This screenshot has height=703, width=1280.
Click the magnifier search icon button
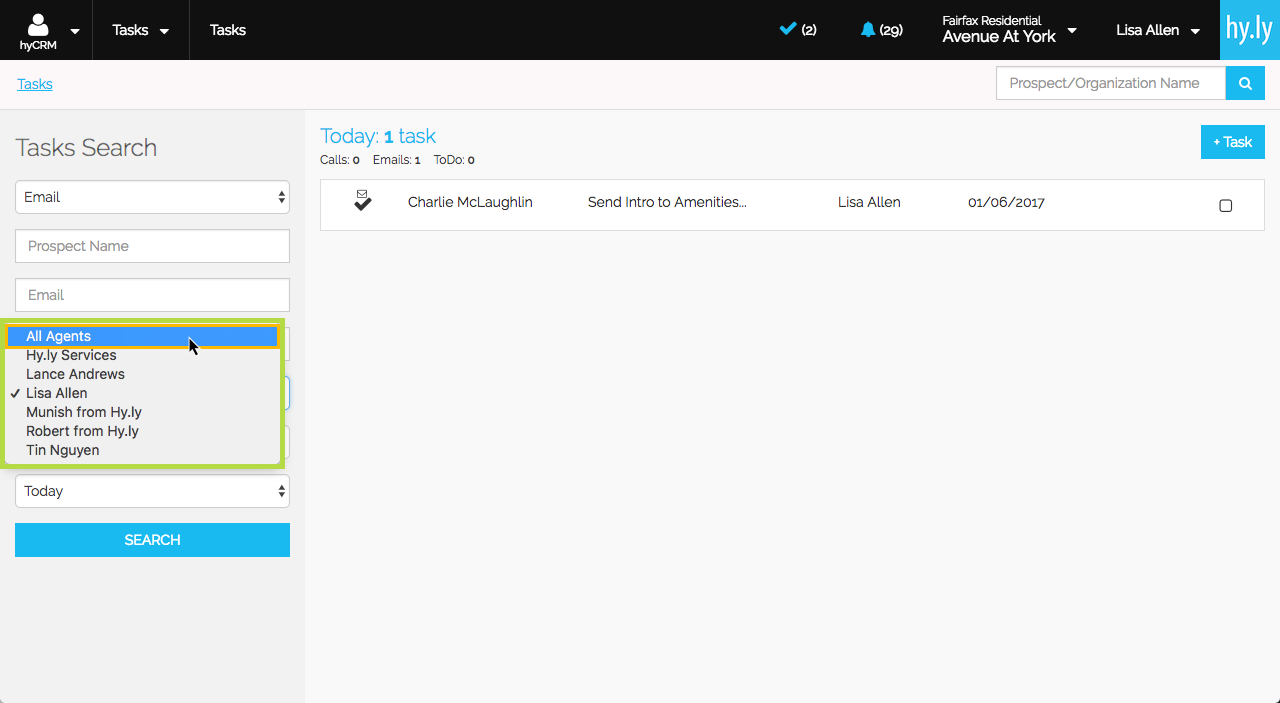pyautogui.click(x=1245, y=83)
